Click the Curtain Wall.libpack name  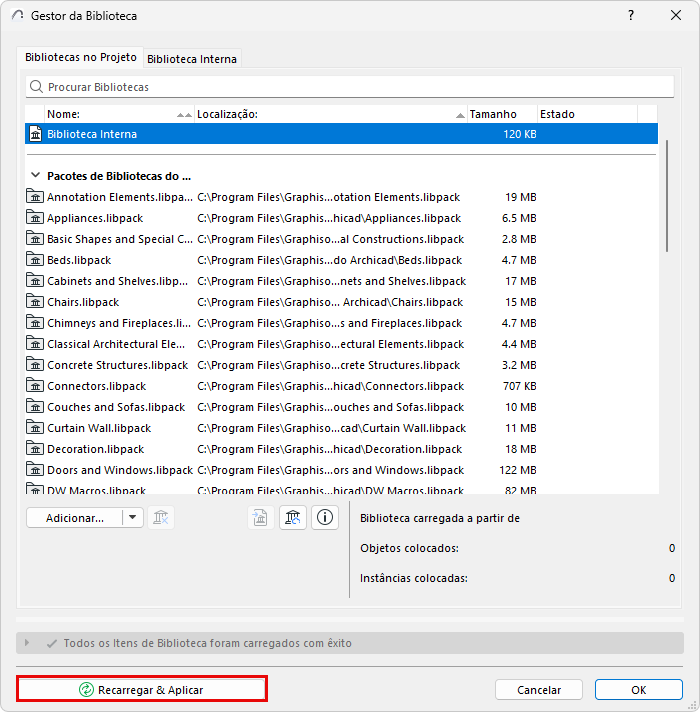pos(99,428)
